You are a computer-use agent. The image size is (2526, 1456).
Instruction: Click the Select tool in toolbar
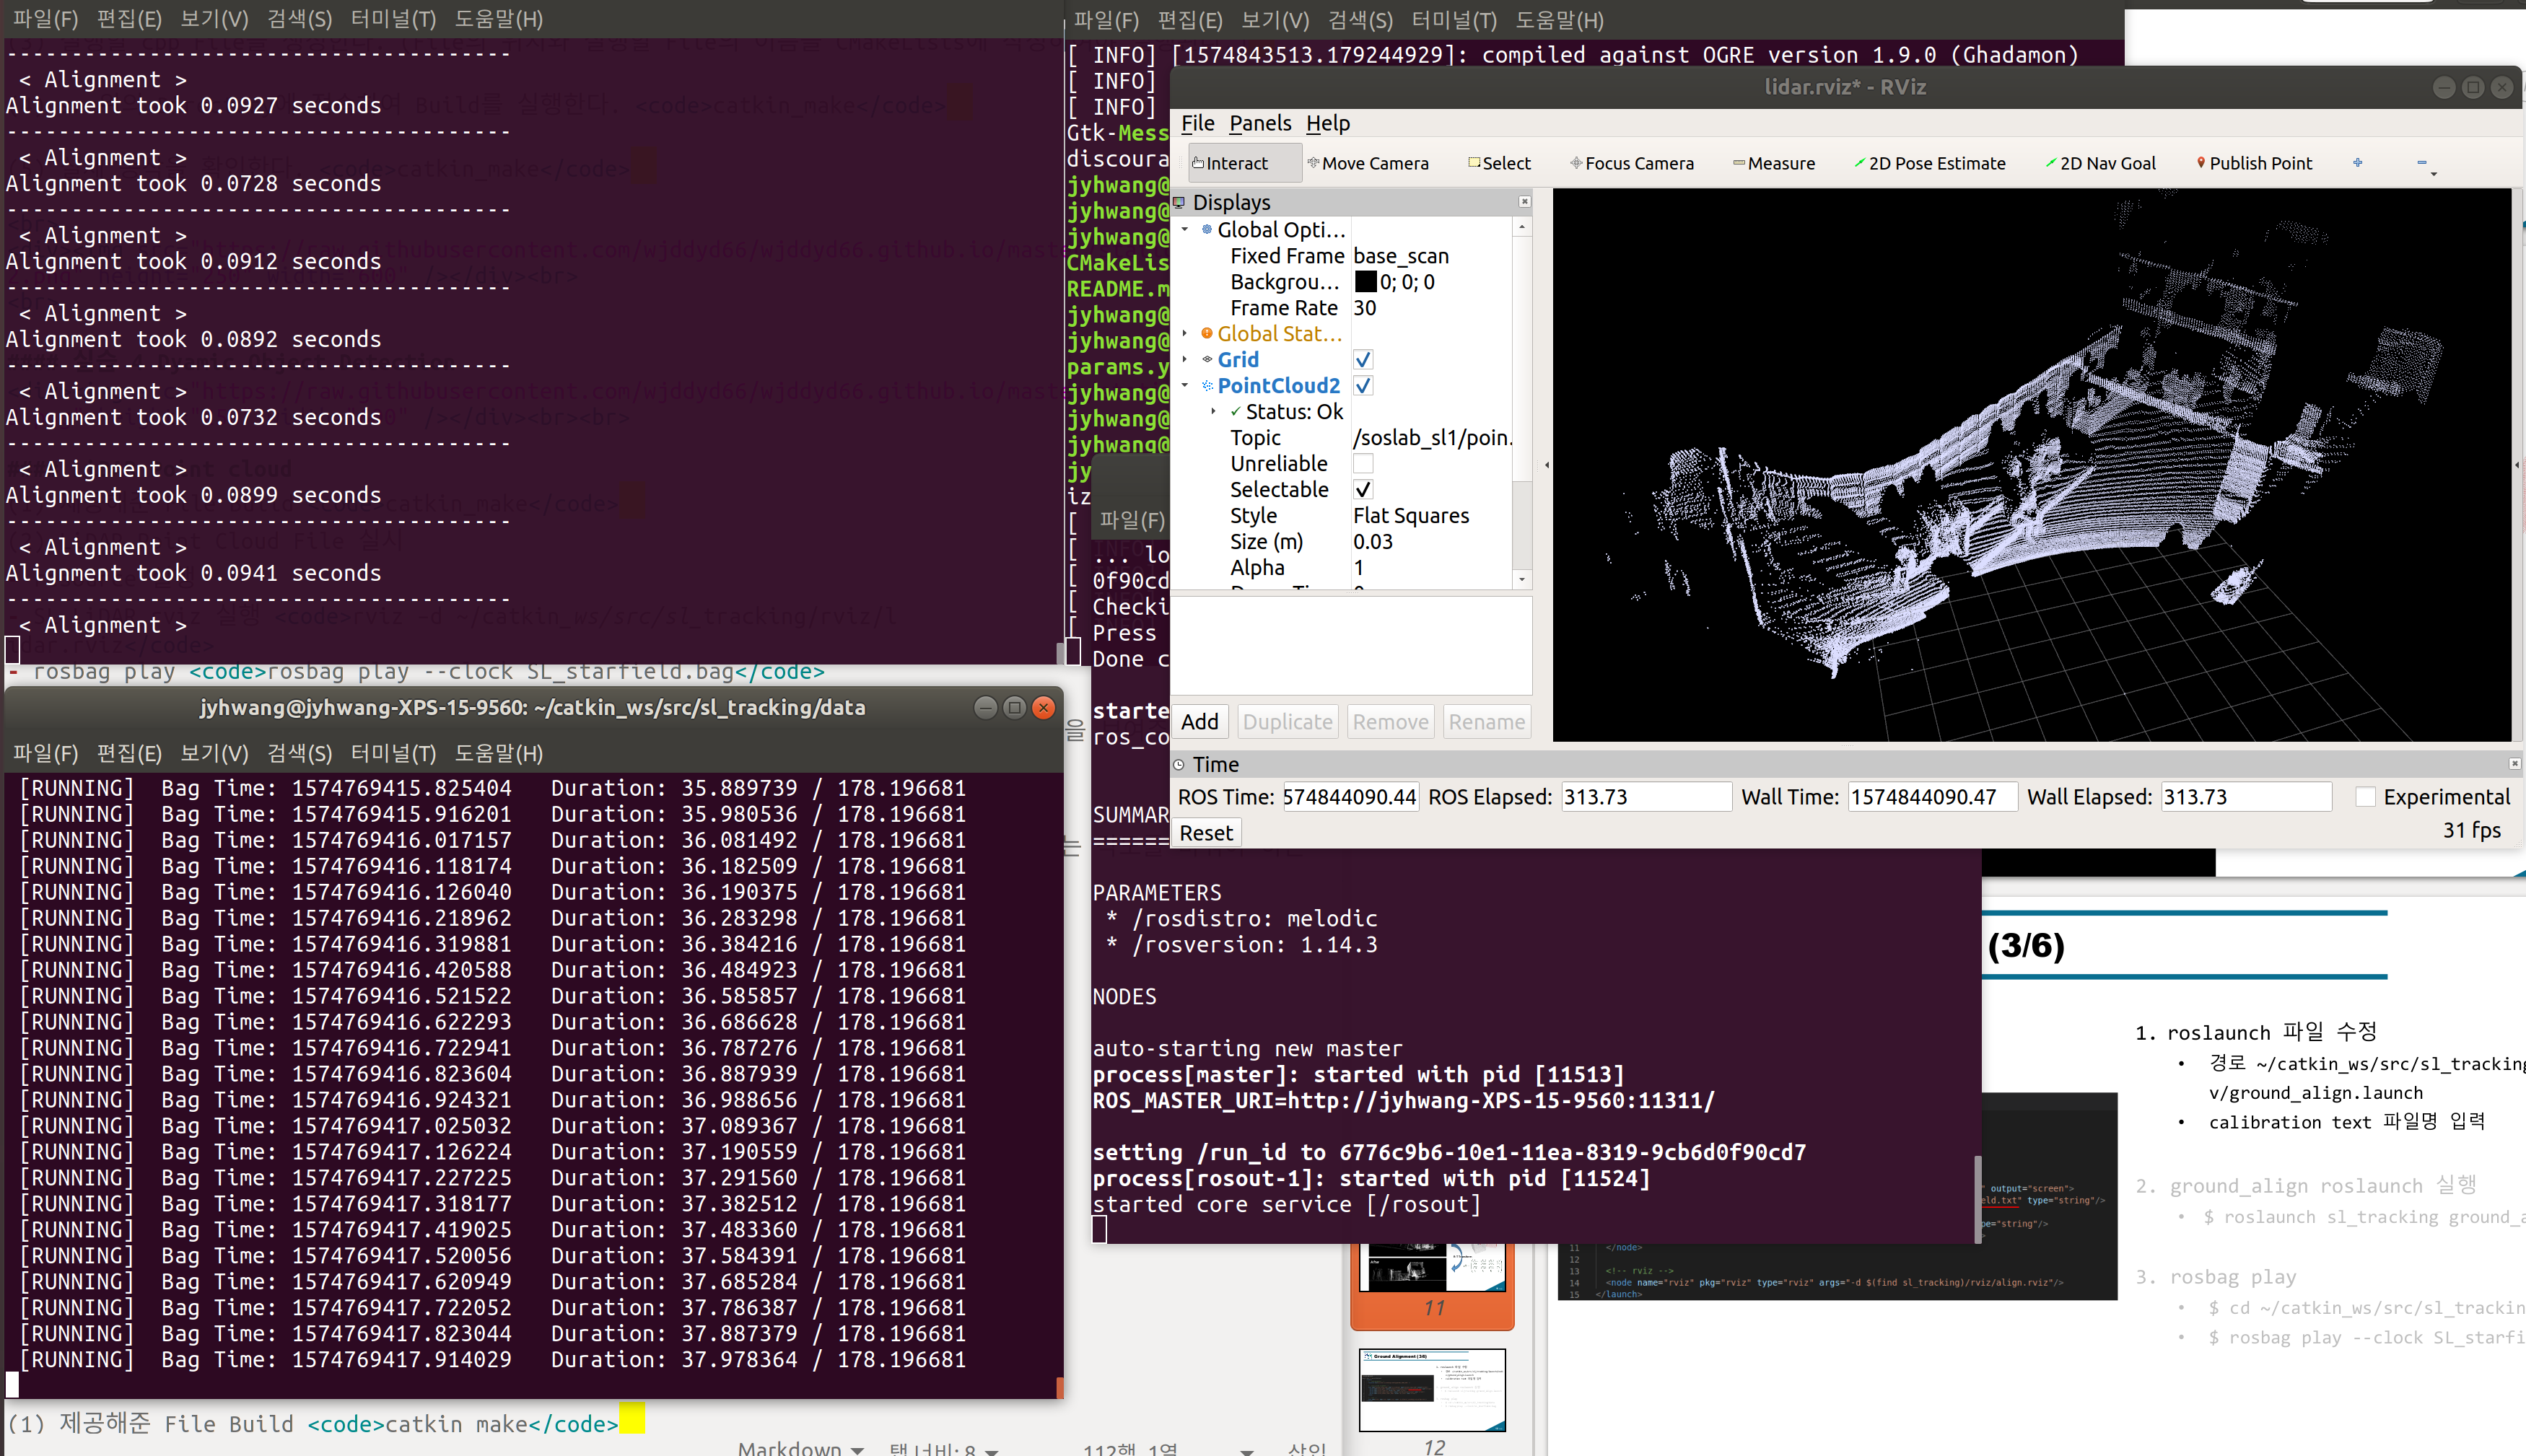pyautogui.click(x=1498, y=163)
